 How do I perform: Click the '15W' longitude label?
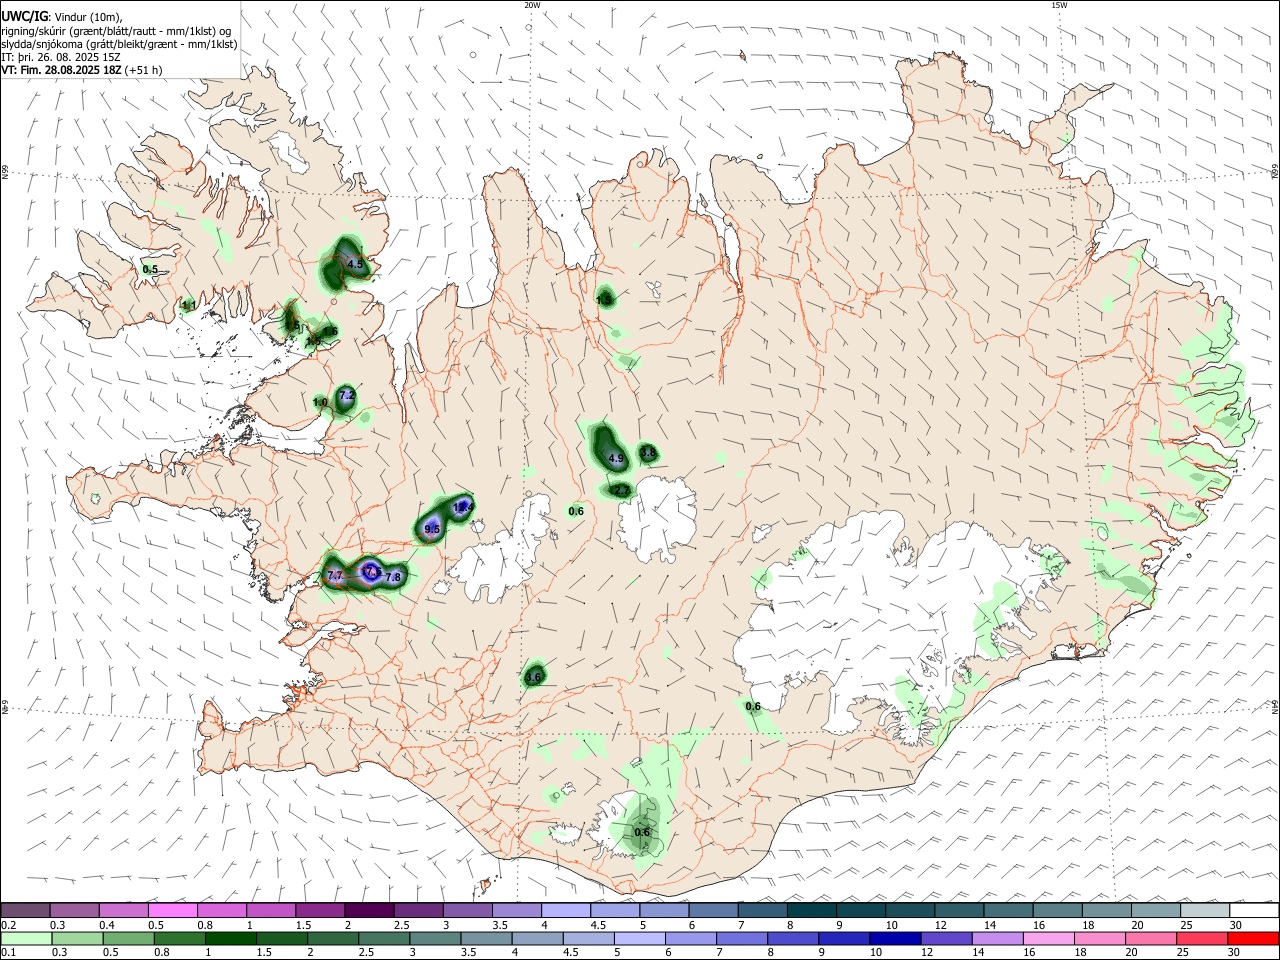(1059, 5)
